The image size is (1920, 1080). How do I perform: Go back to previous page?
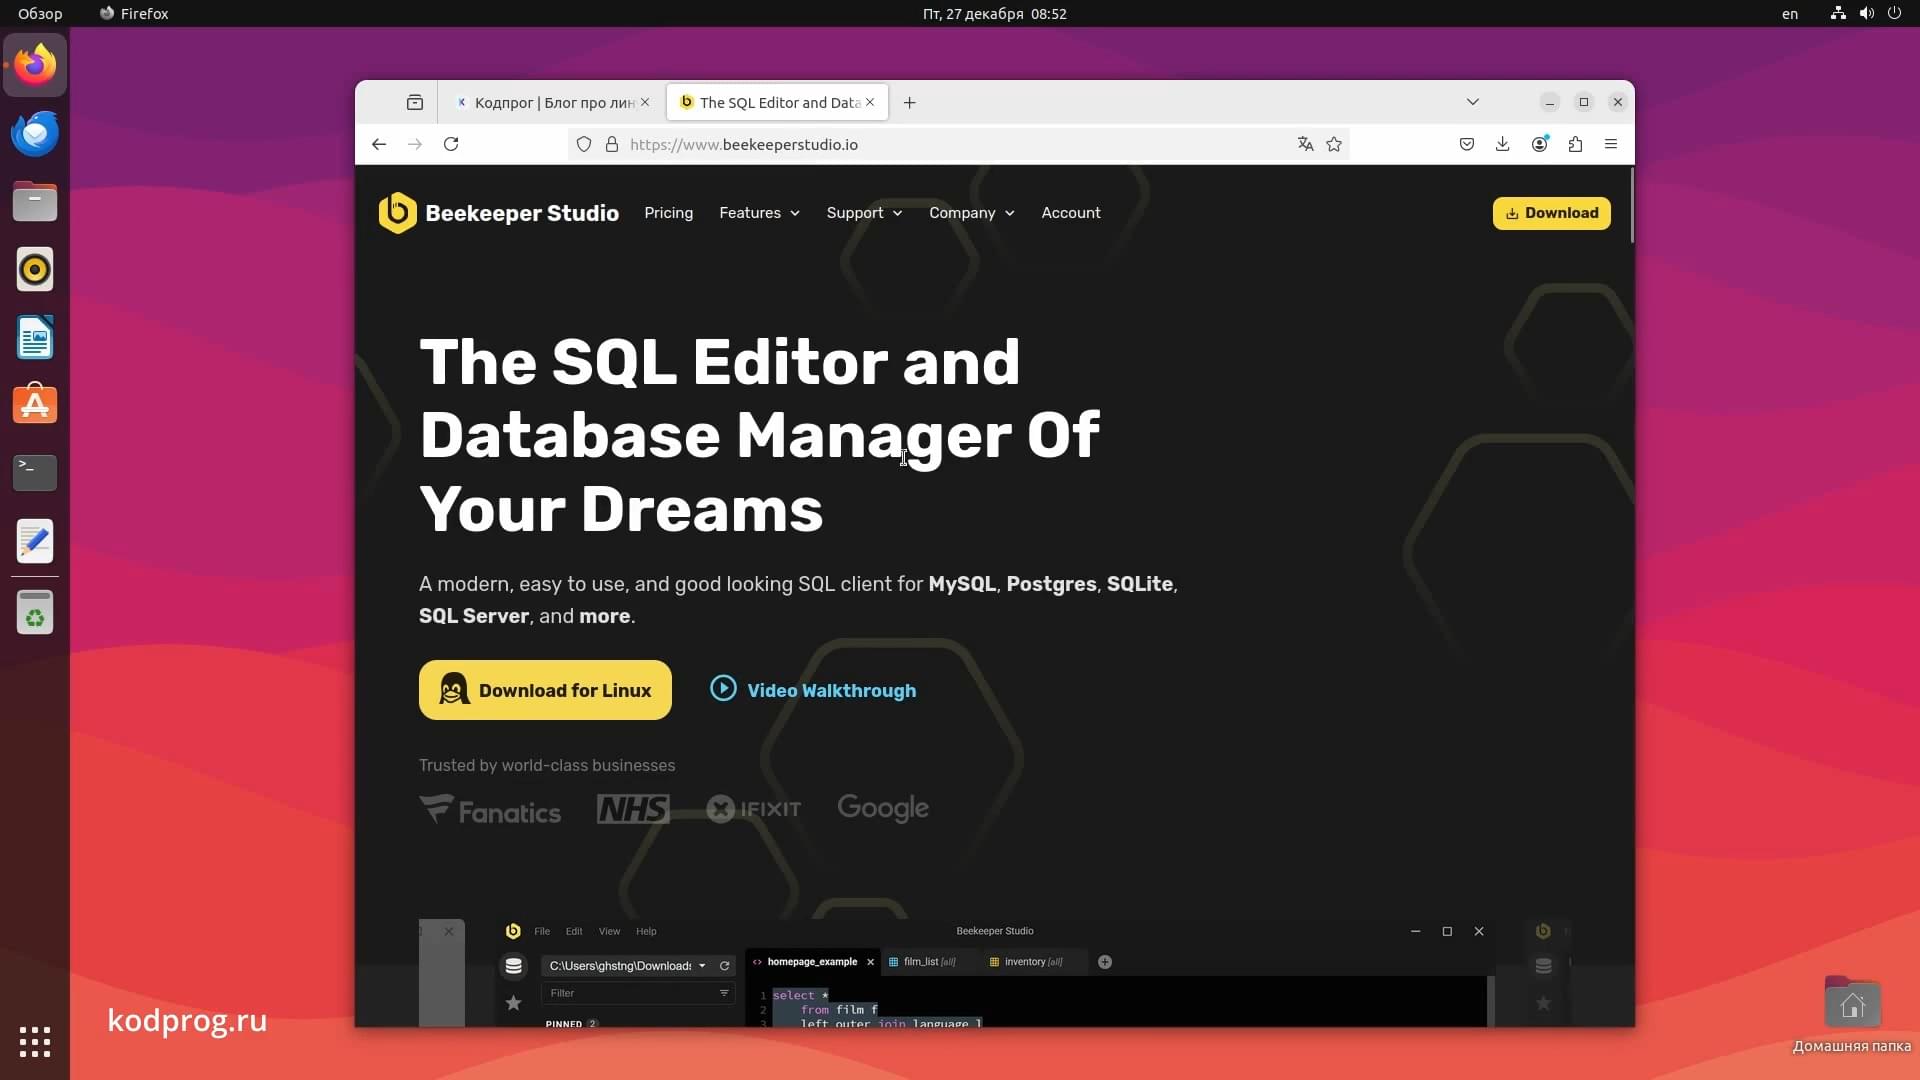tap(379, 144)
